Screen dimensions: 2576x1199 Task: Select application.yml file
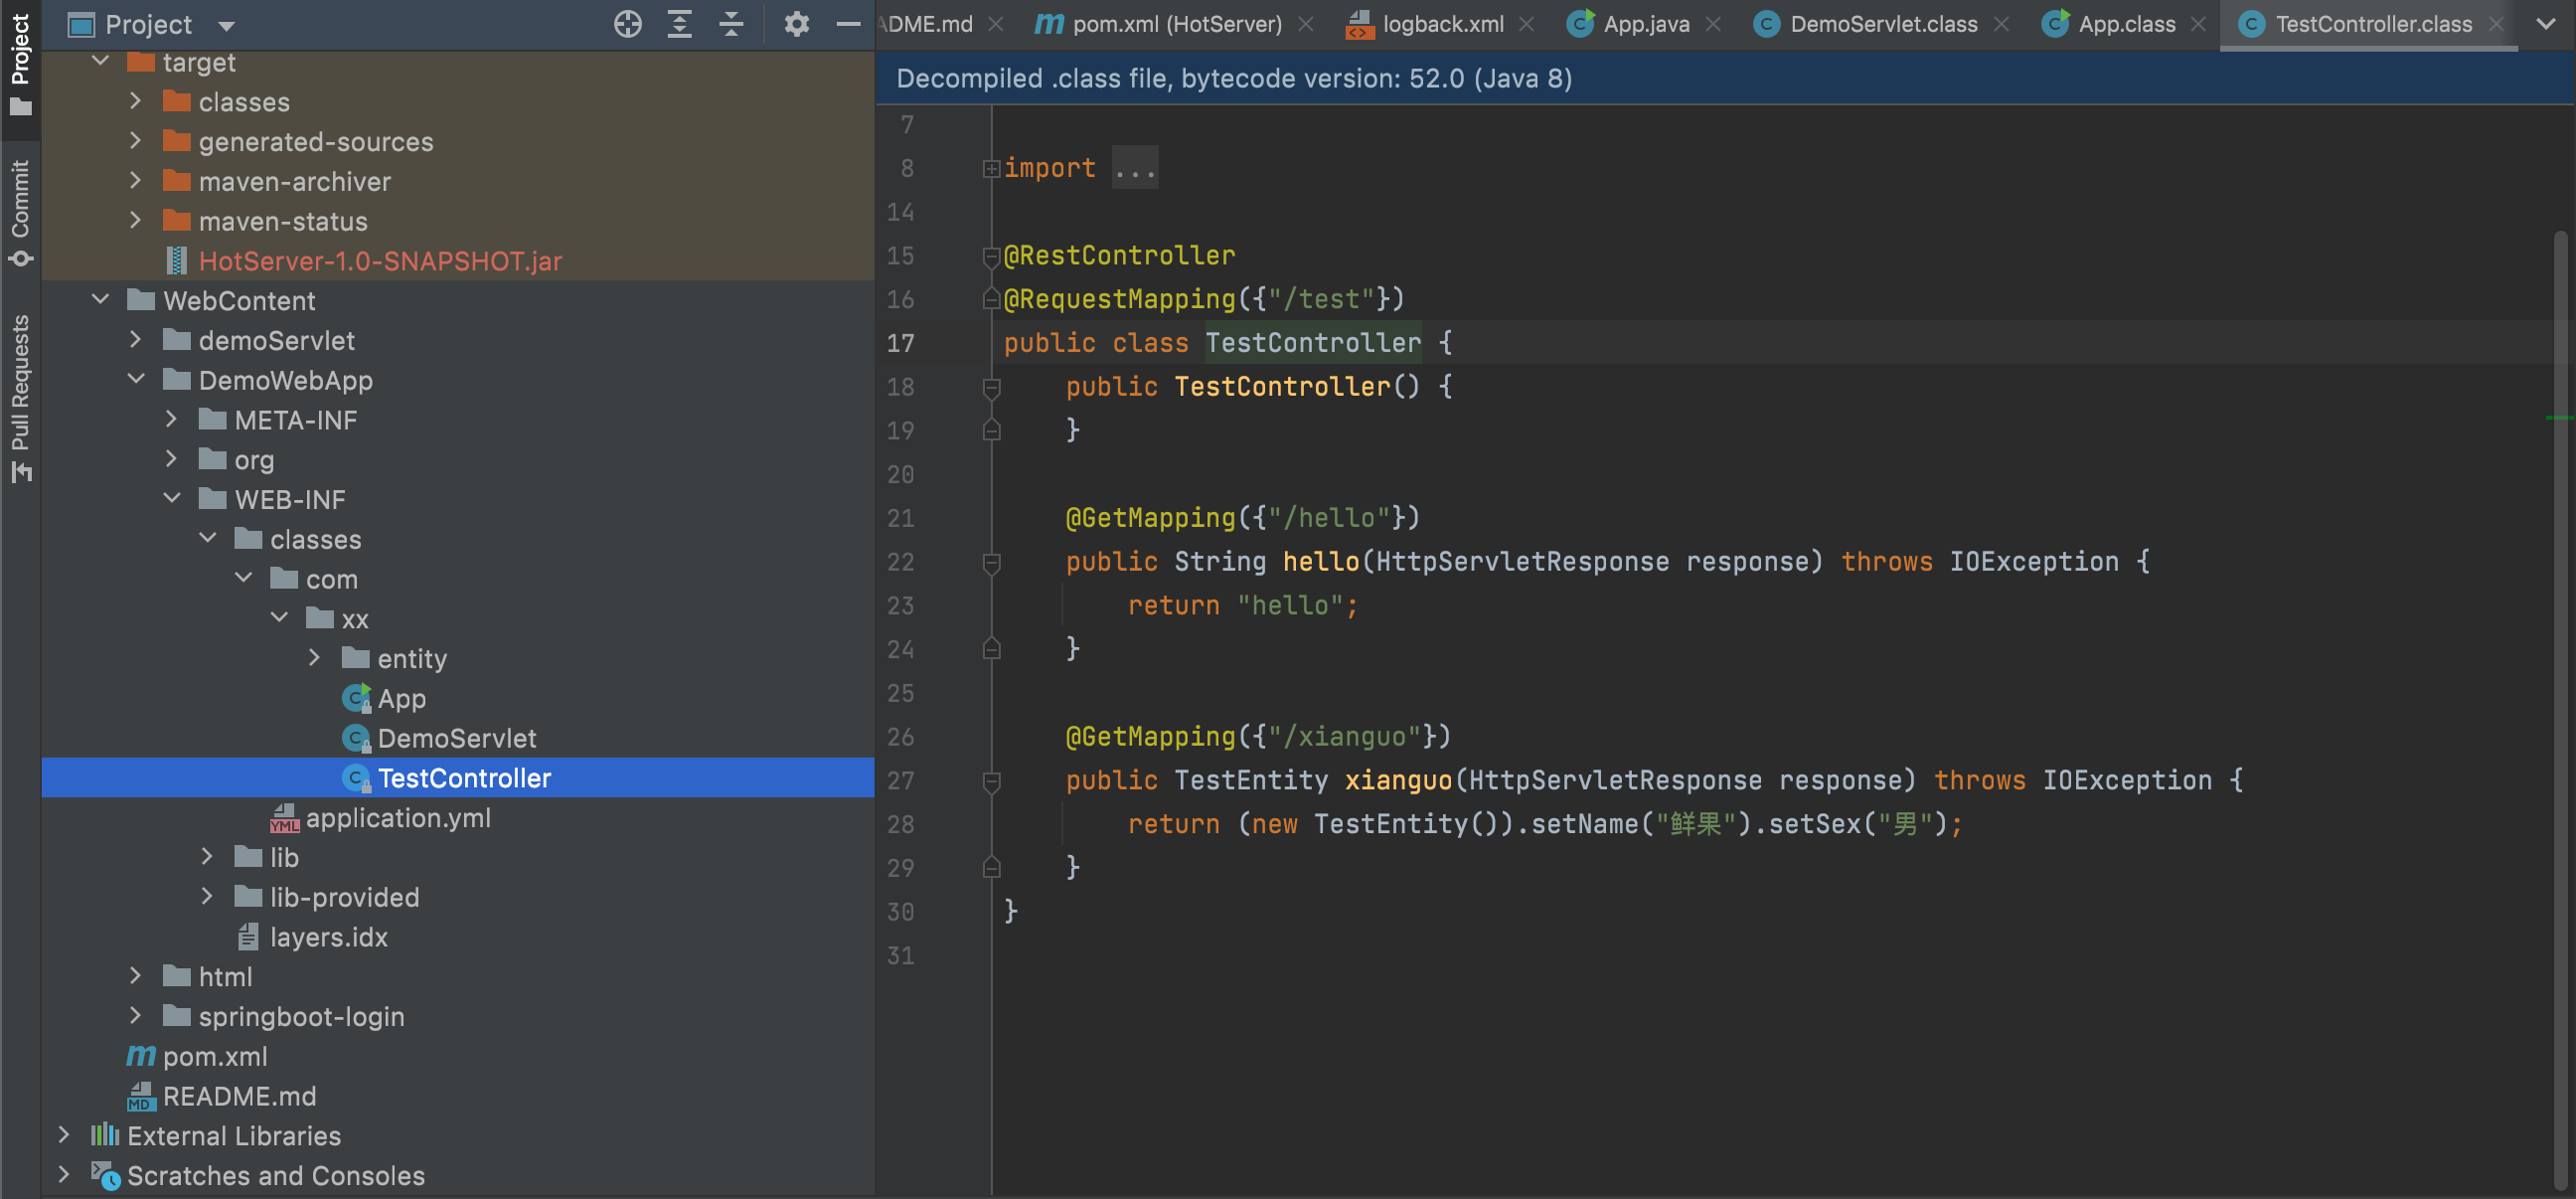point(398,818)
